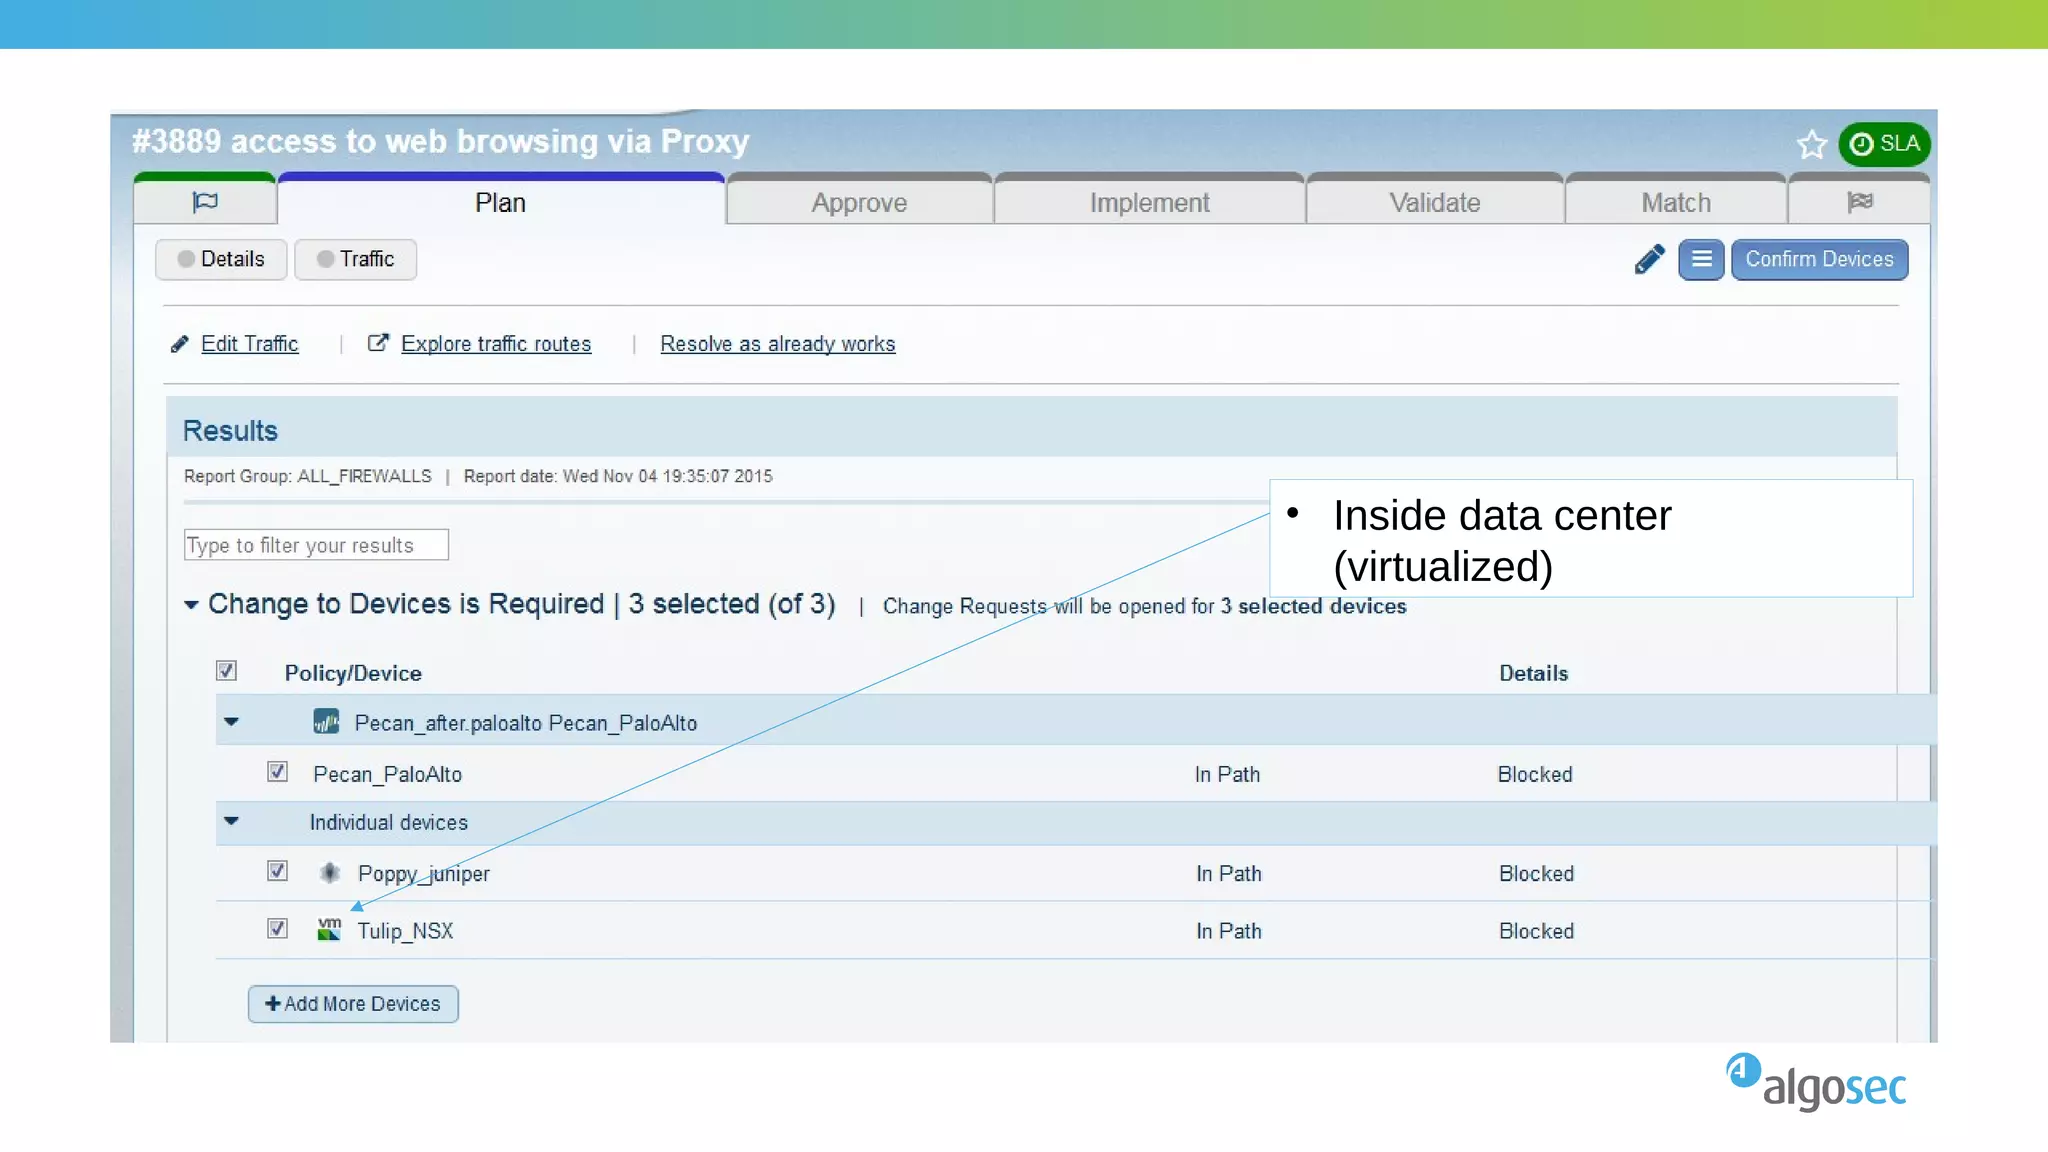
Task: Open the list menu icon button
Action: coord(1701,259)
